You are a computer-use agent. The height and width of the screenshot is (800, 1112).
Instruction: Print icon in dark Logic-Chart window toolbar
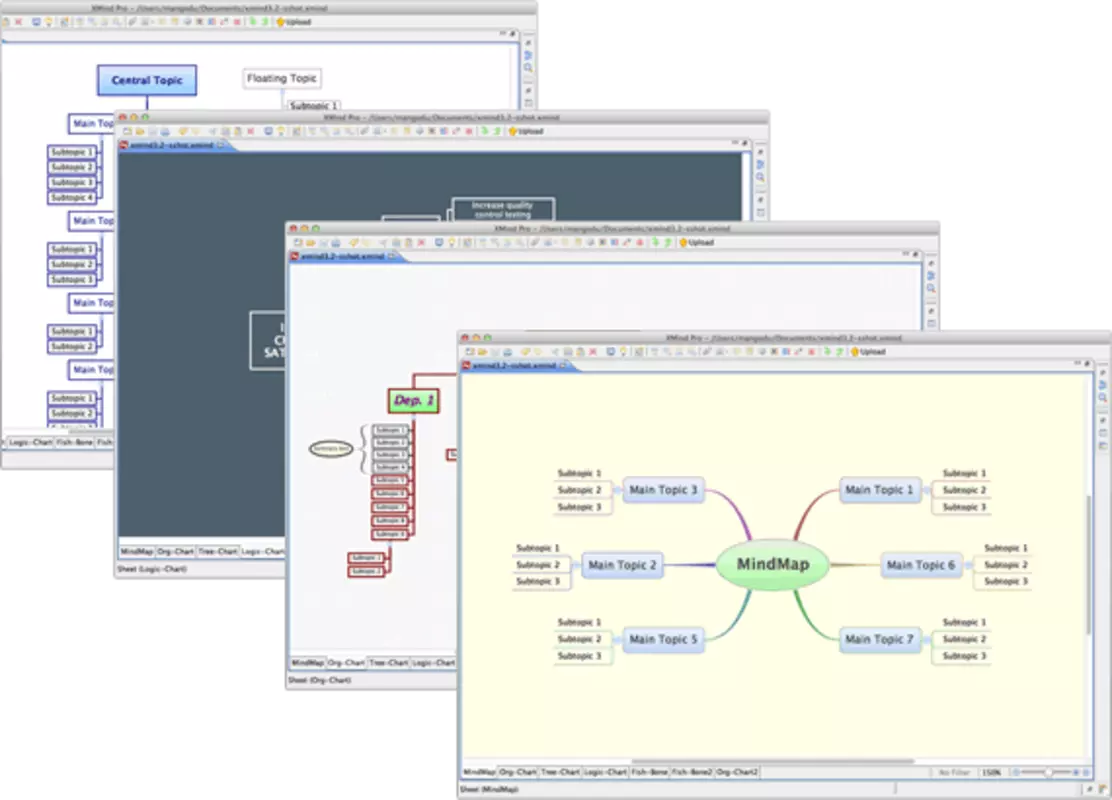pos(165,132)
